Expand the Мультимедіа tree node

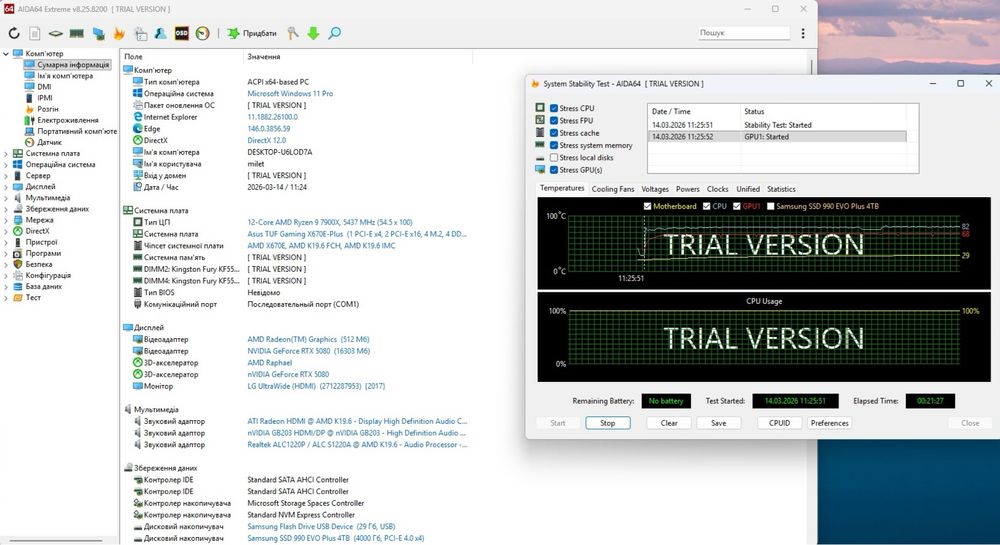(6, 198)
